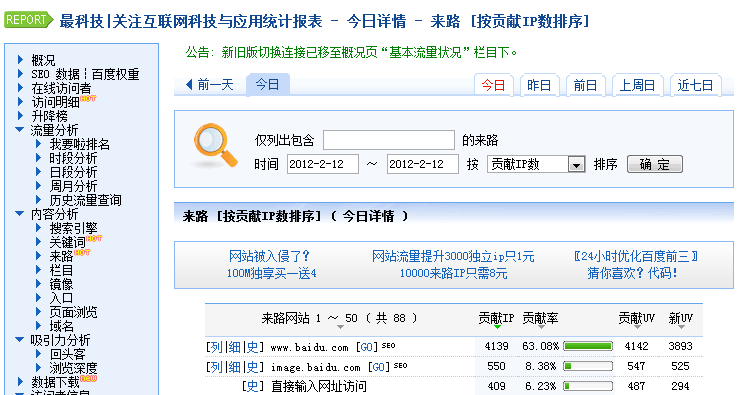Collapse the 内容分析 tree section

click(x=19, y=213)
